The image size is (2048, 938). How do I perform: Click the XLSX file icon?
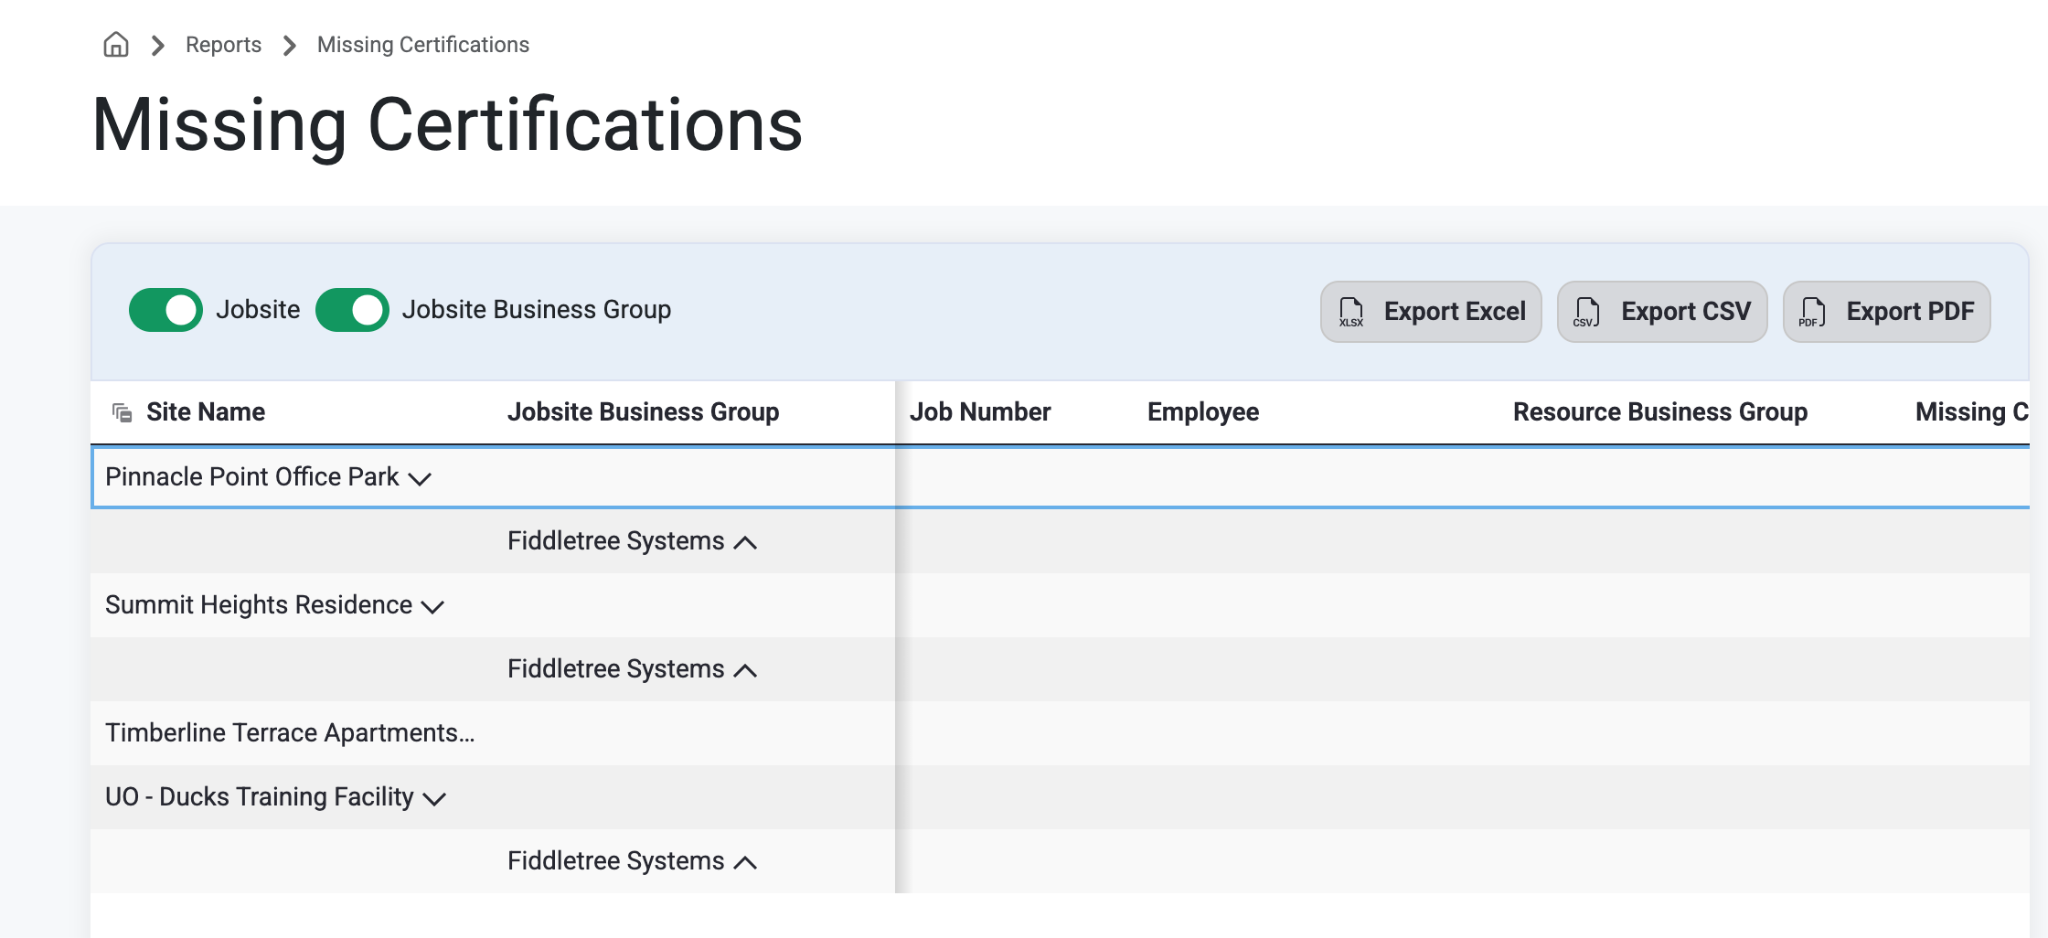point(1351,312)
